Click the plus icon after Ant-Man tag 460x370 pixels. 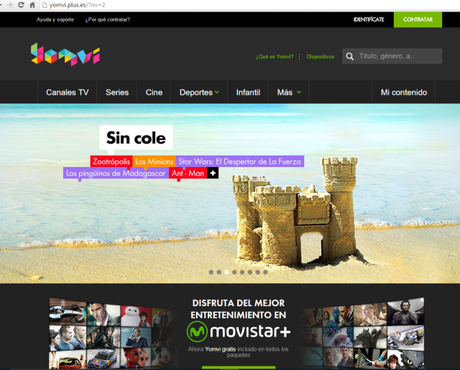(x=213, y=173)
